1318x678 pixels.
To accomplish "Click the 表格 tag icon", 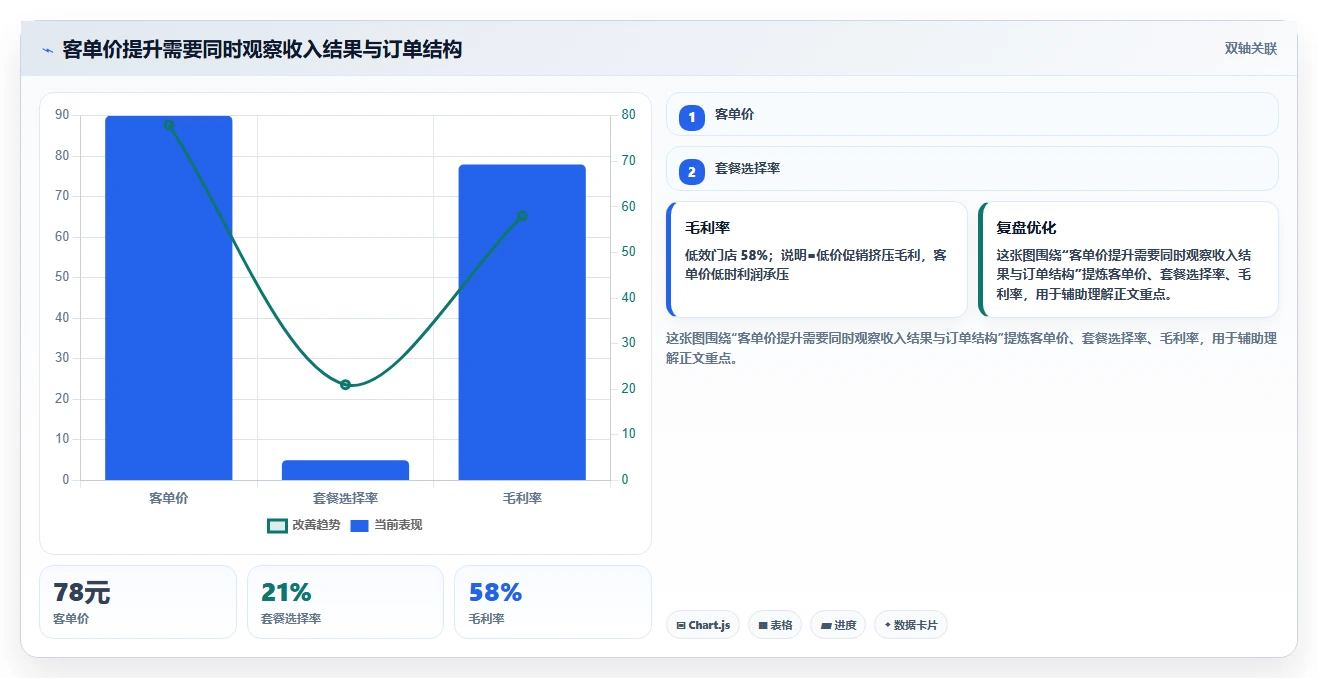I will (763, 626).
